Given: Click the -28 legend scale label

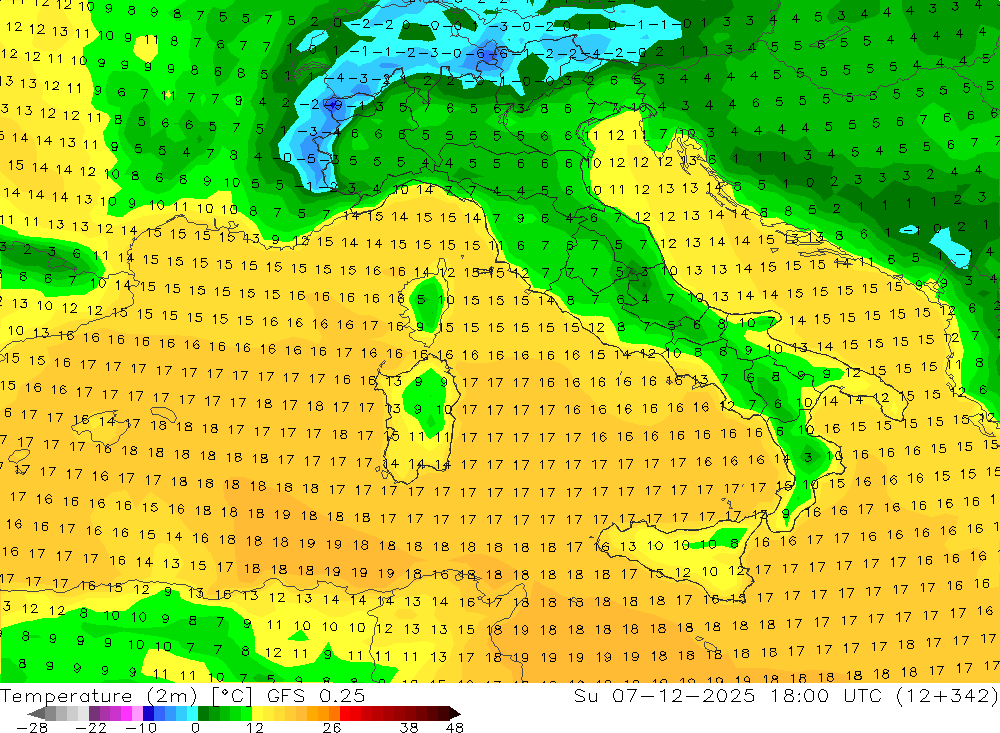Looking at the screenshot, I should tap(32, 727).
